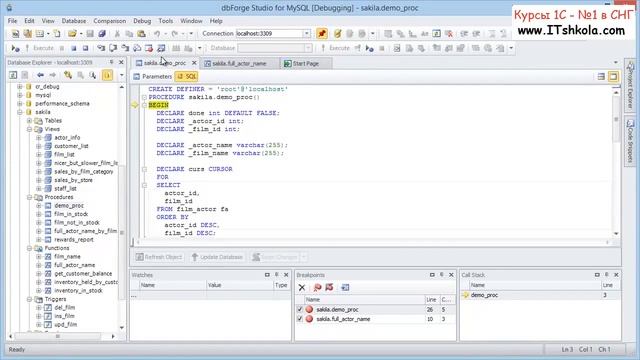This screenshot has height=360, width=640.
Task: Click the Parameters view button
Action: [153, 76]
